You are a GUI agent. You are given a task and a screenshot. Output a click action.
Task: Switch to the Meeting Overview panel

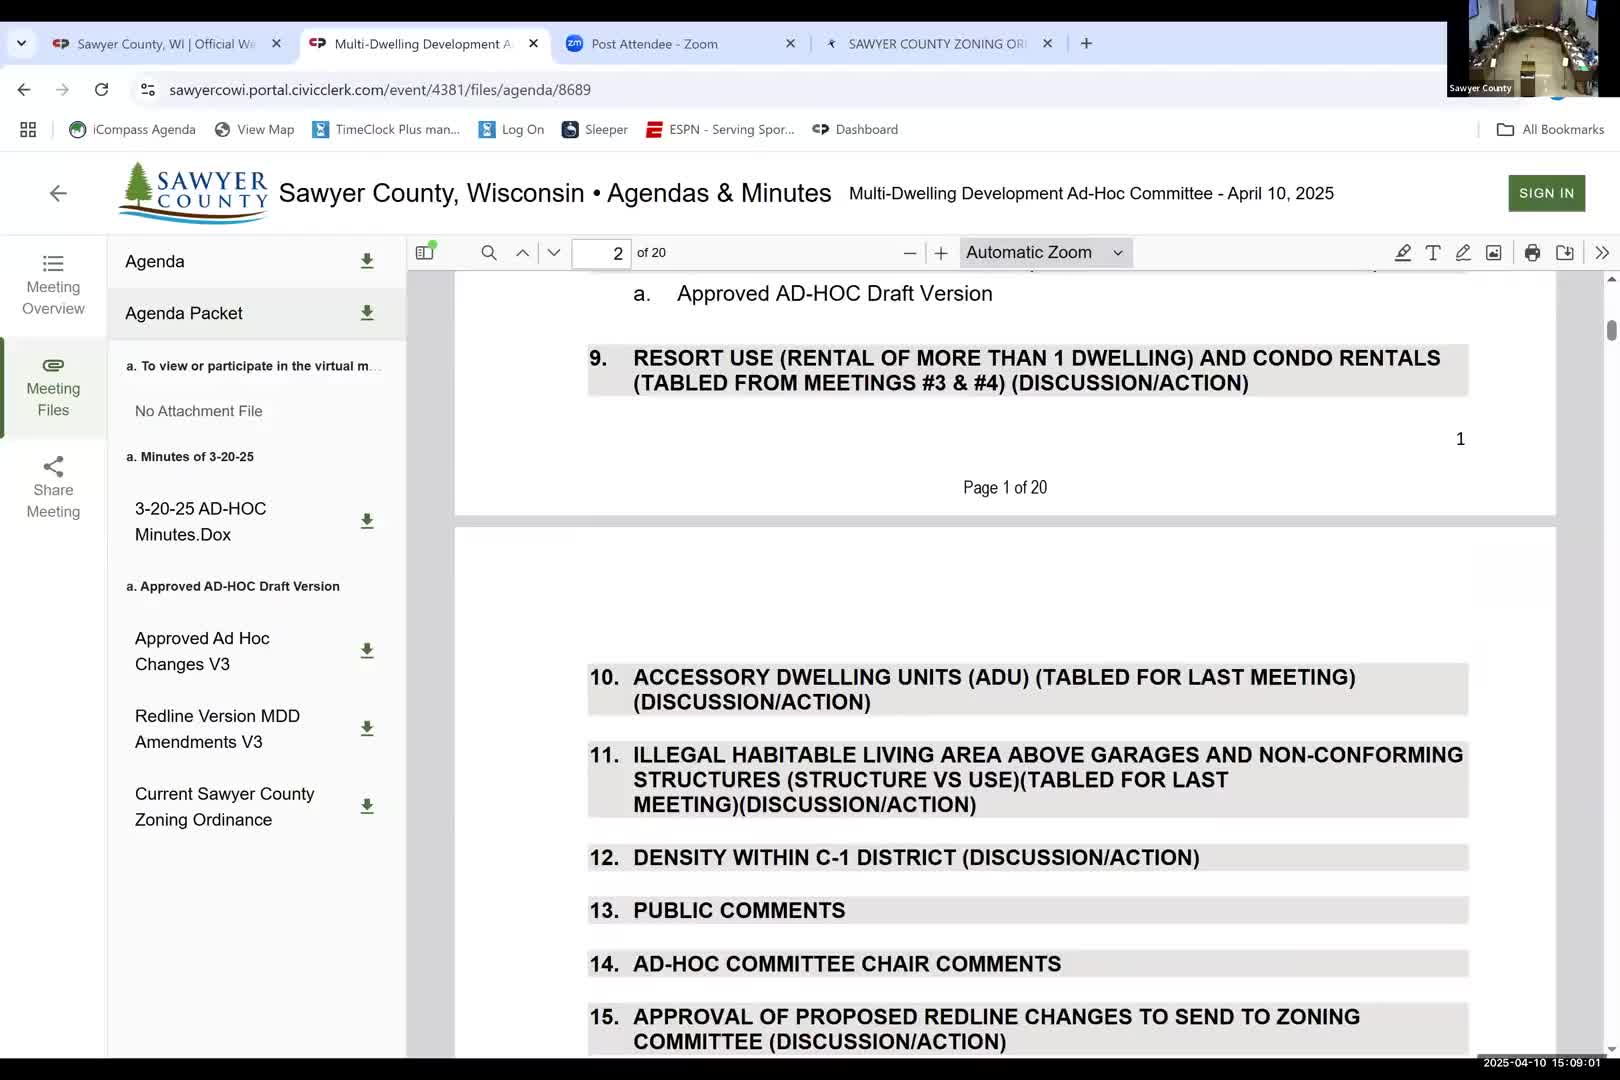[53, 285]
